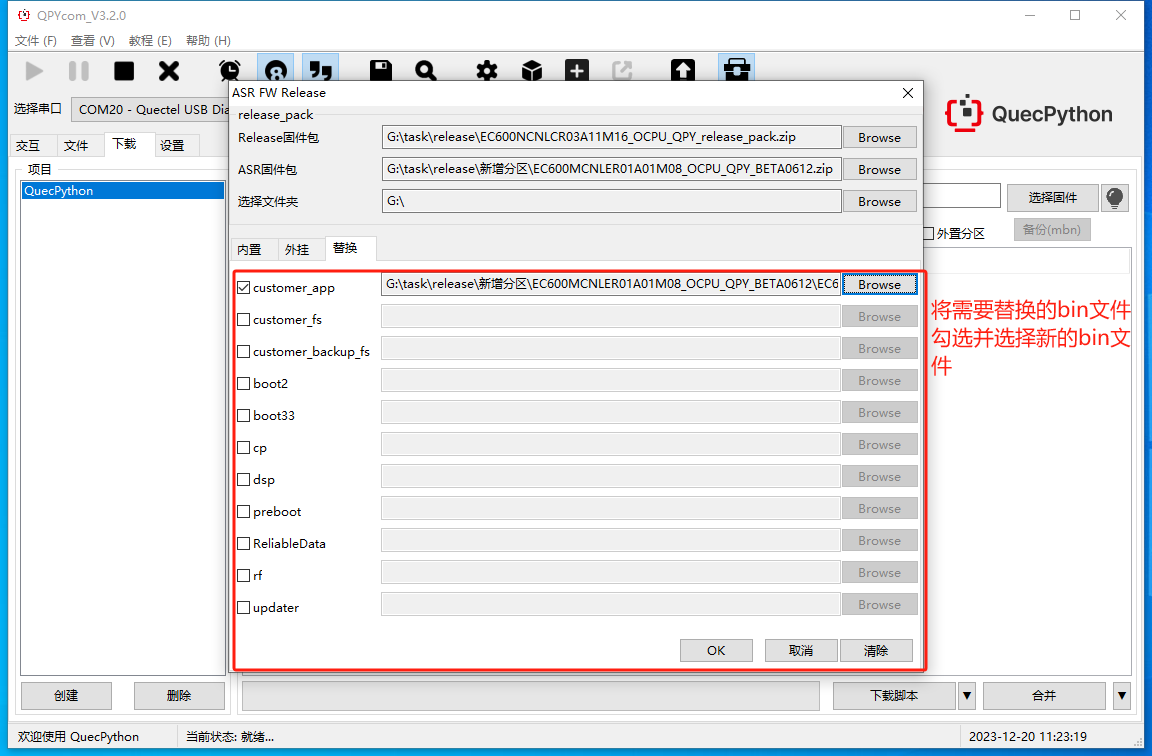This screenshot has width=1152, height=756.
Task: Browse for 选择文件夹 folder
Action: pyautogui.click(x=879, y=201)
